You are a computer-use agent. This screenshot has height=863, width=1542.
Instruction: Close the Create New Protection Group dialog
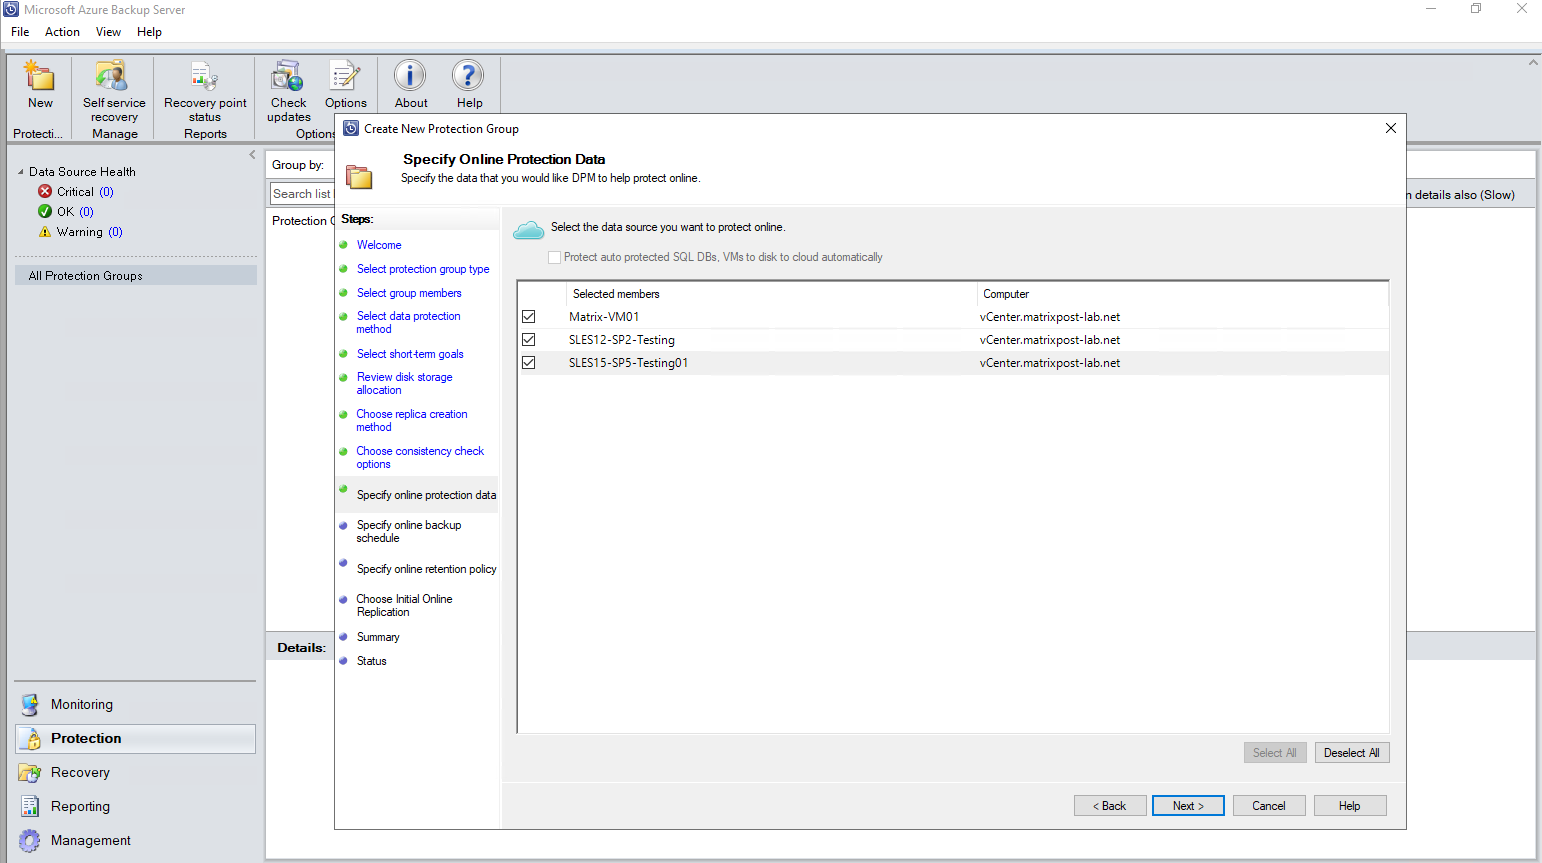coord(1390,128)
